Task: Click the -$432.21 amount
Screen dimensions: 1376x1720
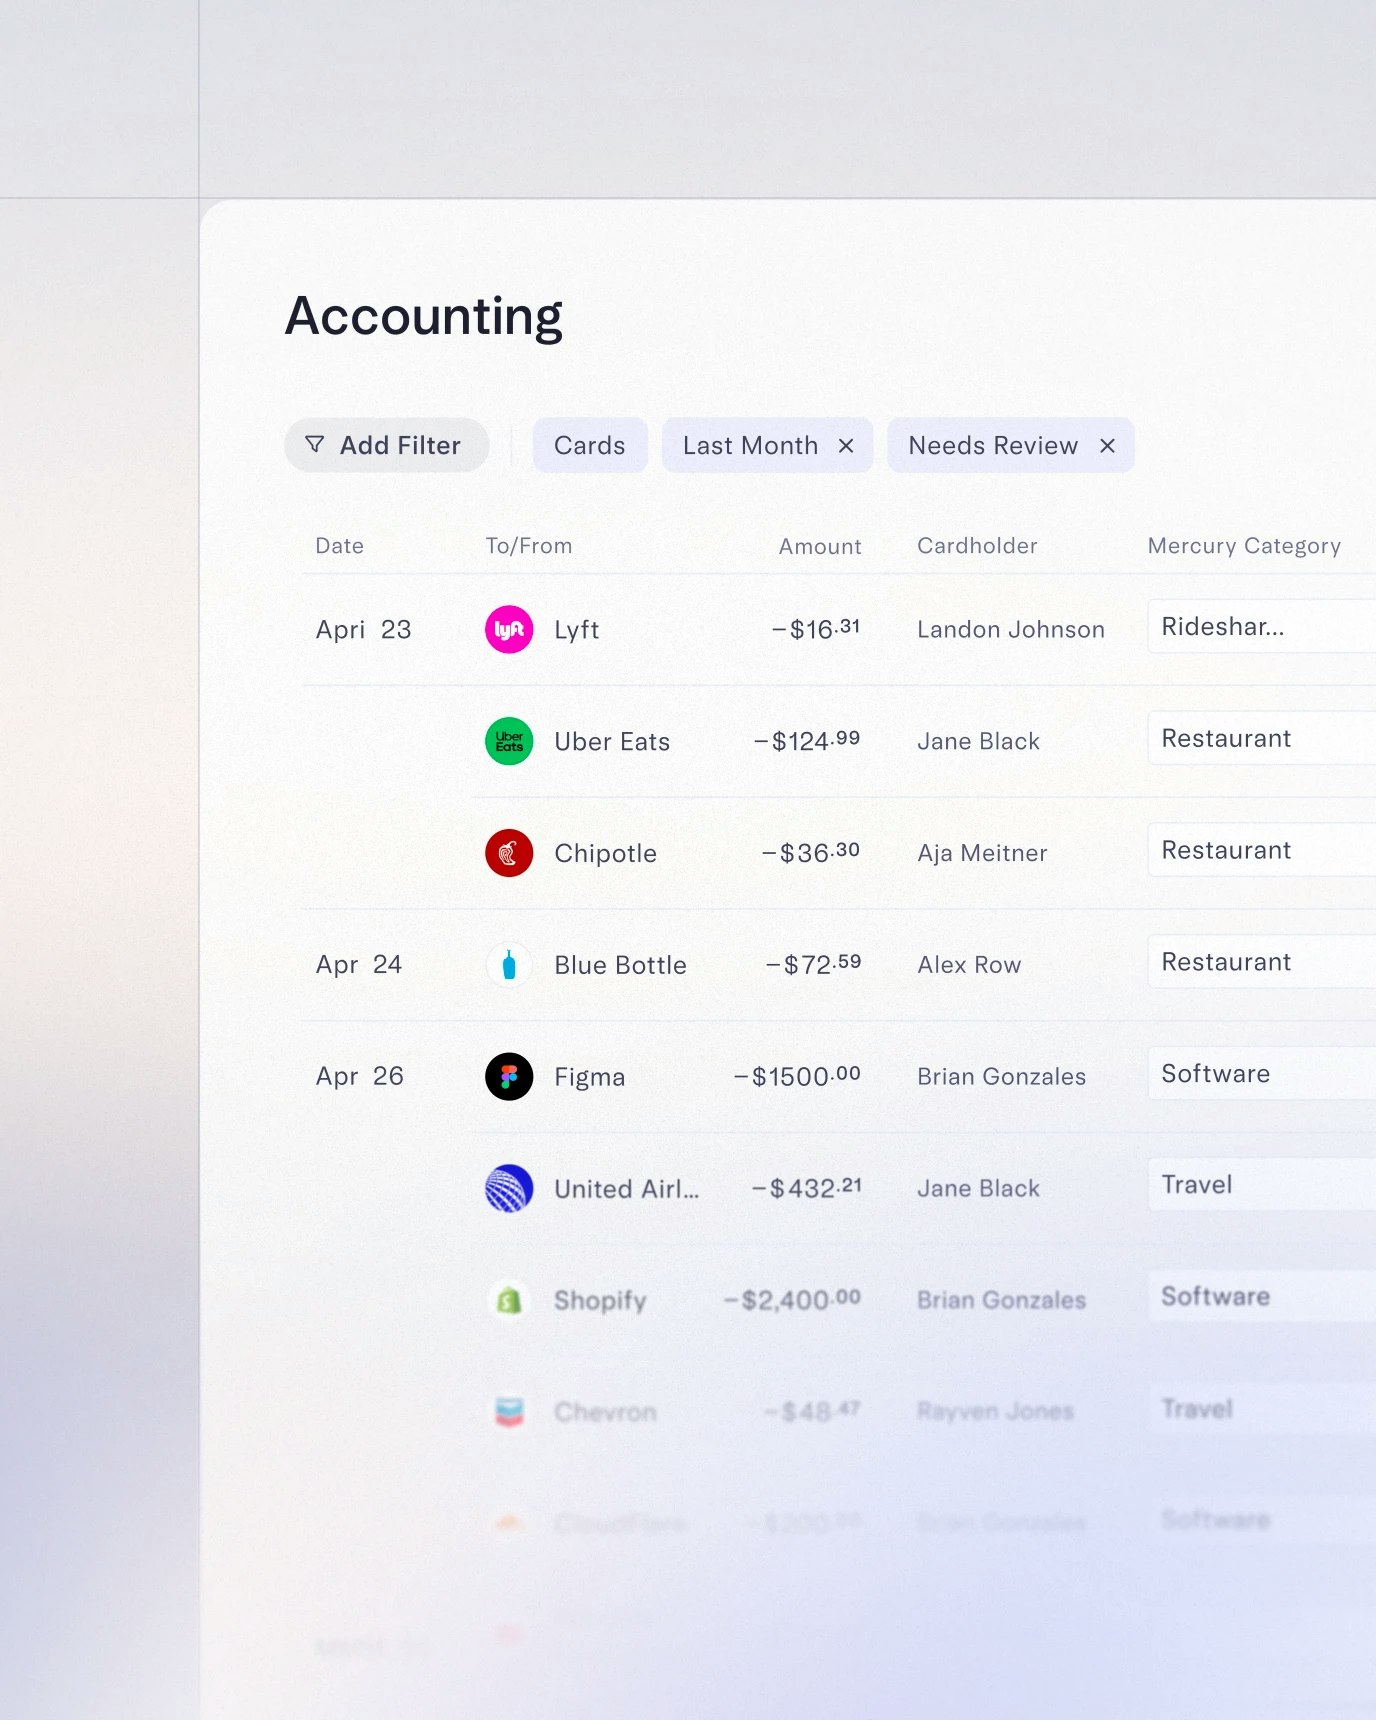Action: pyautogui.click(x=806, y=1188)
